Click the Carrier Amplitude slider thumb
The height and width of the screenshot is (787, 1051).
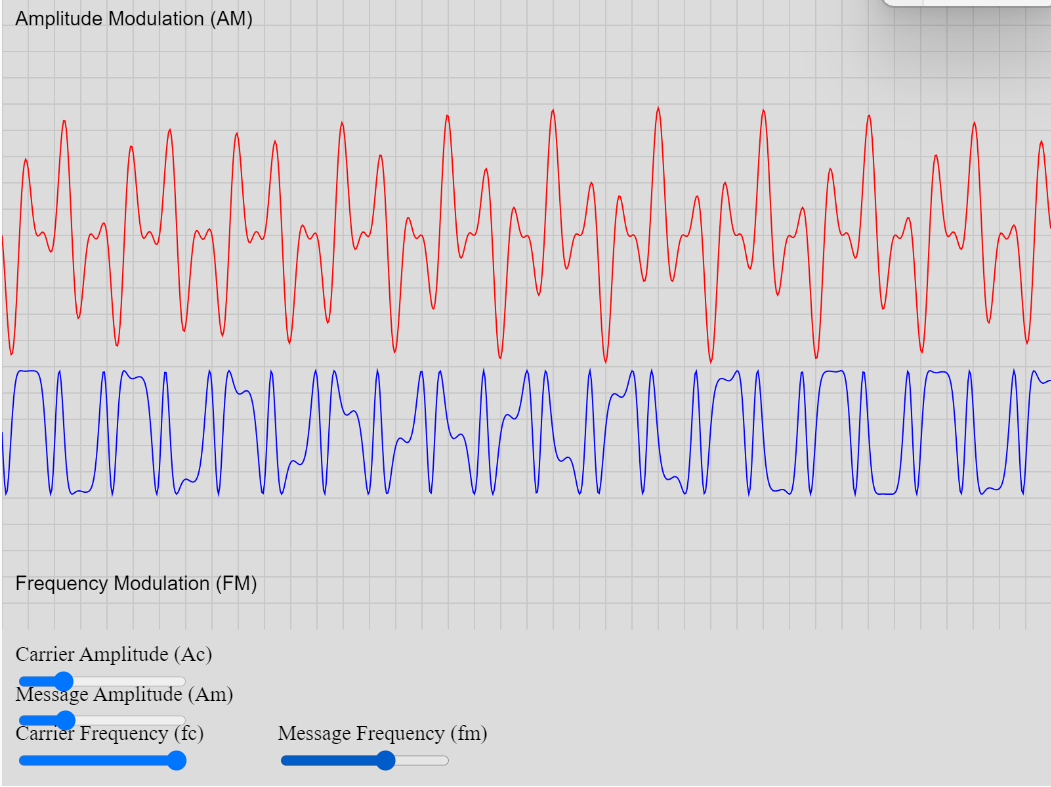(63, 682)
